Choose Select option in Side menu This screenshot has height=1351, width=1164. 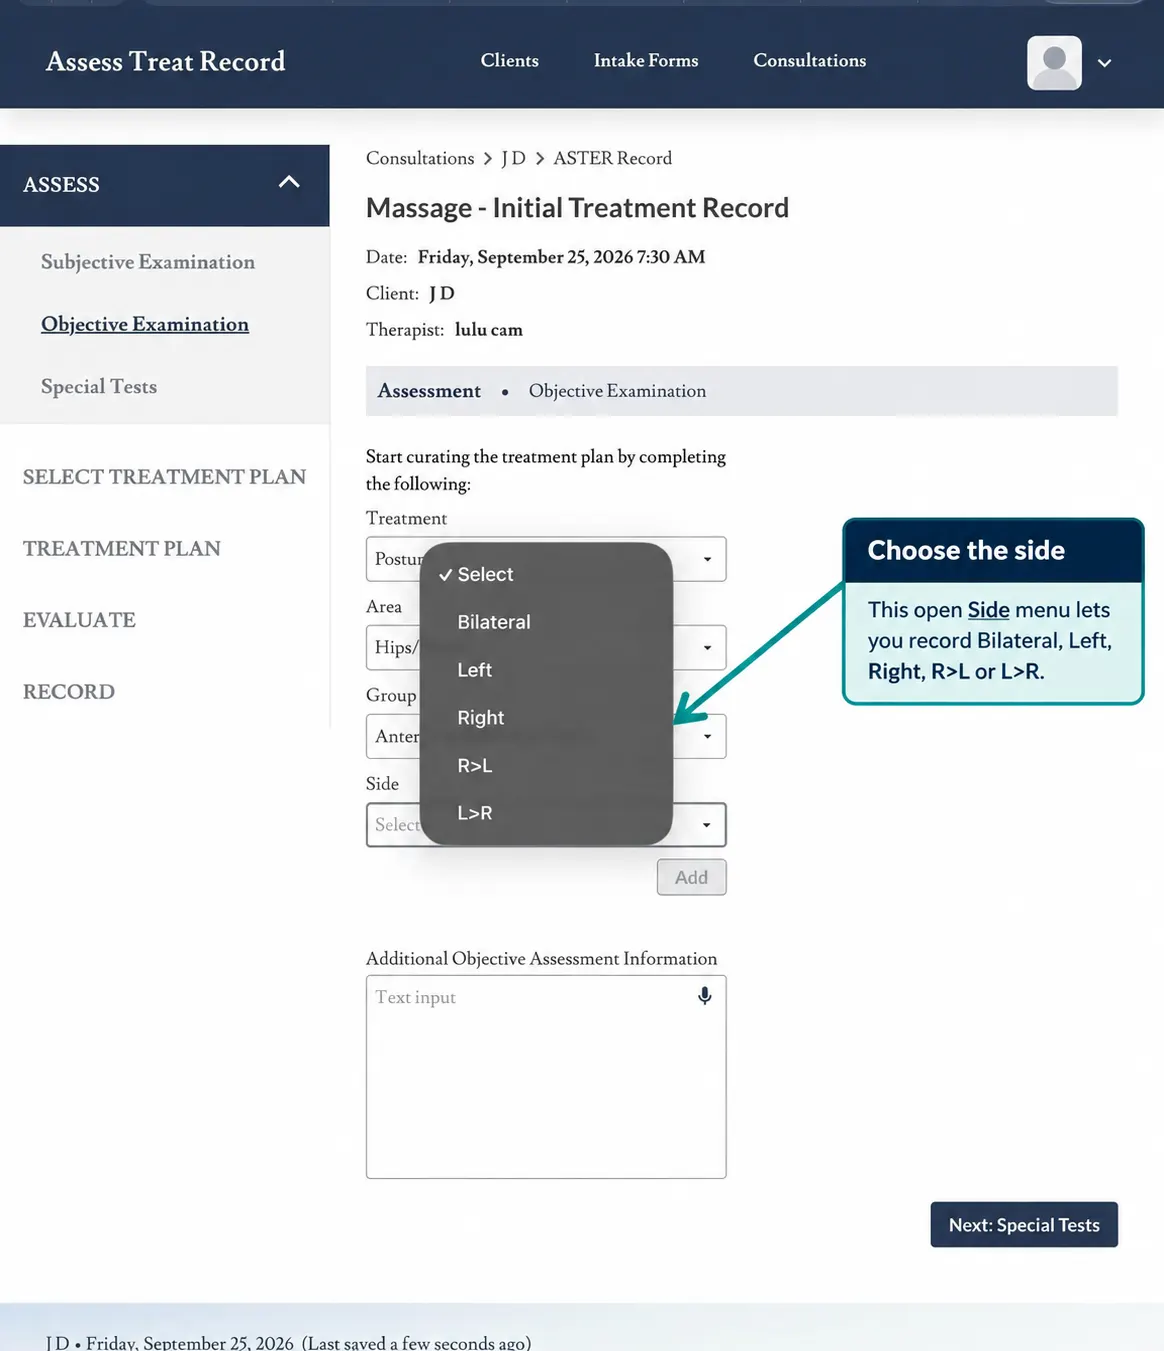[546, 574]
